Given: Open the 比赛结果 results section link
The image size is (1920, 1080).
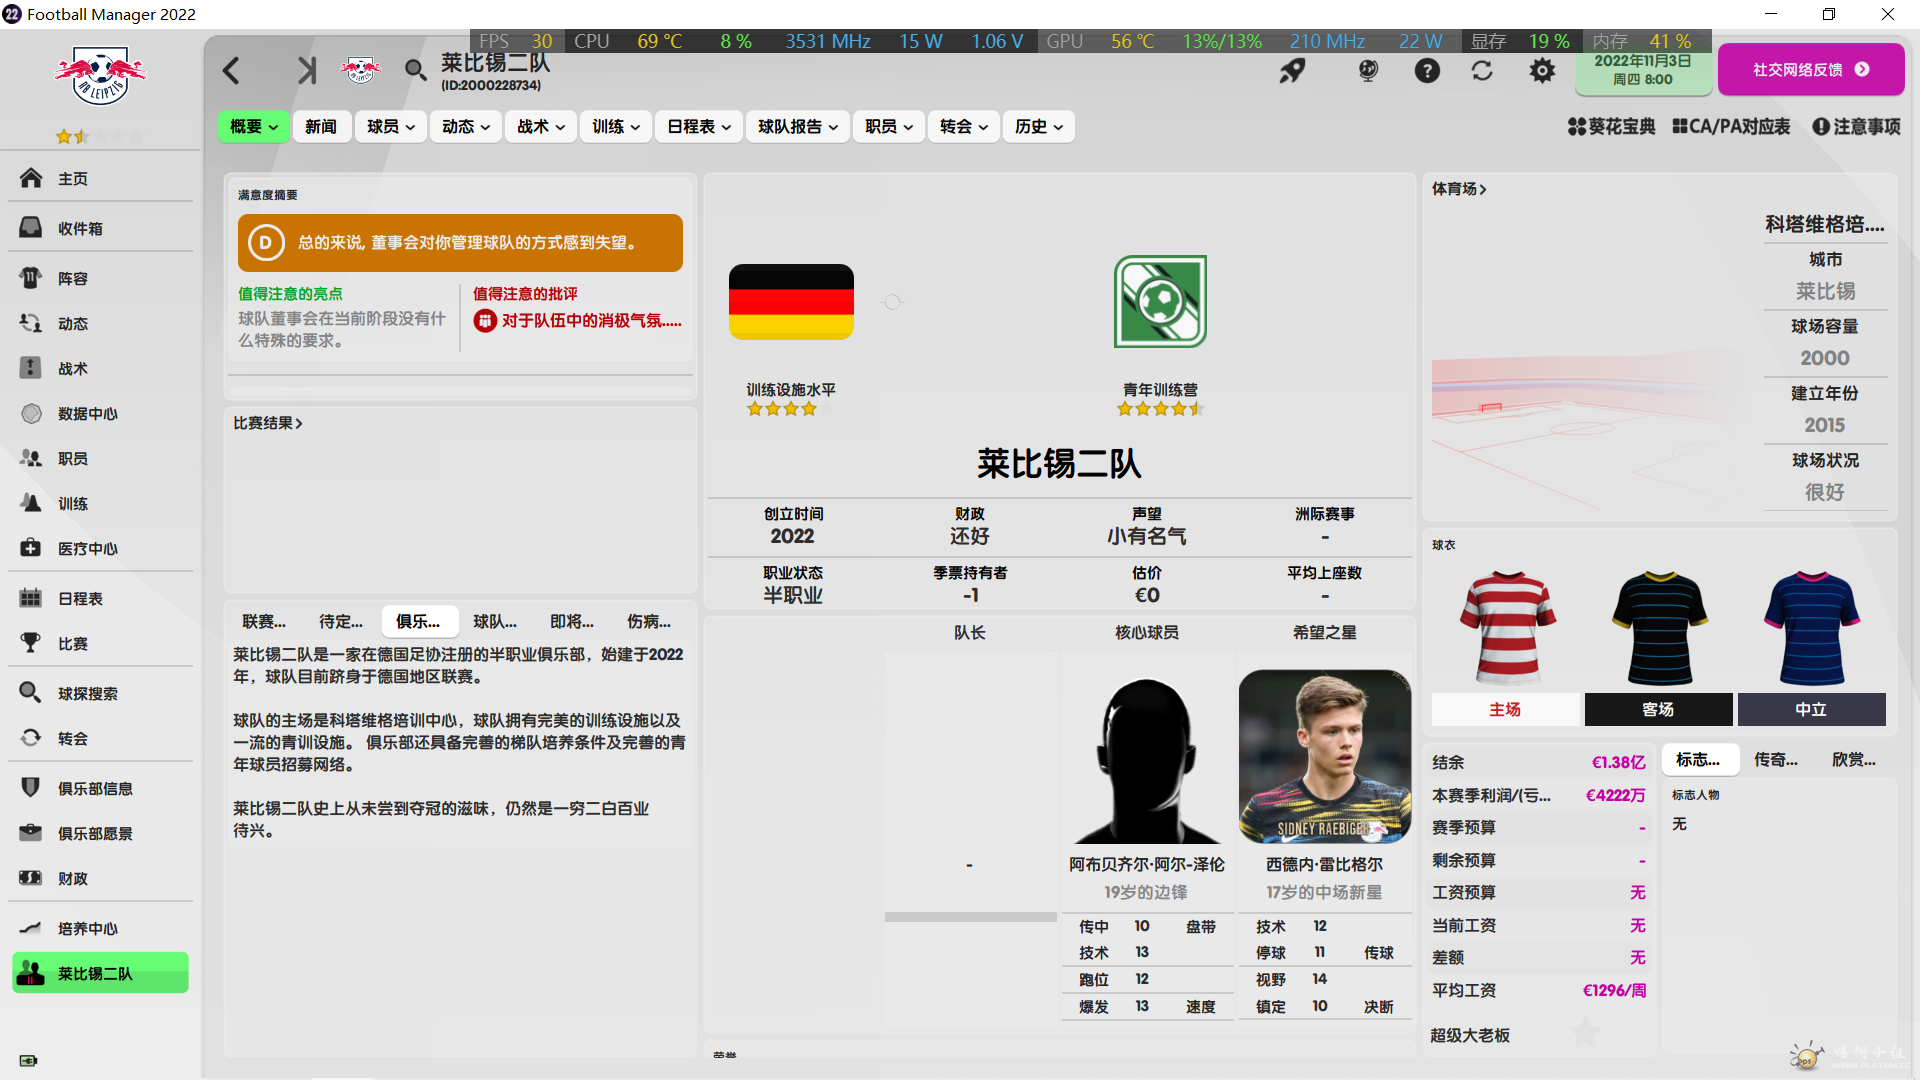Looking at the screenshot, I should pyautogui.click(x=268, y=423).
